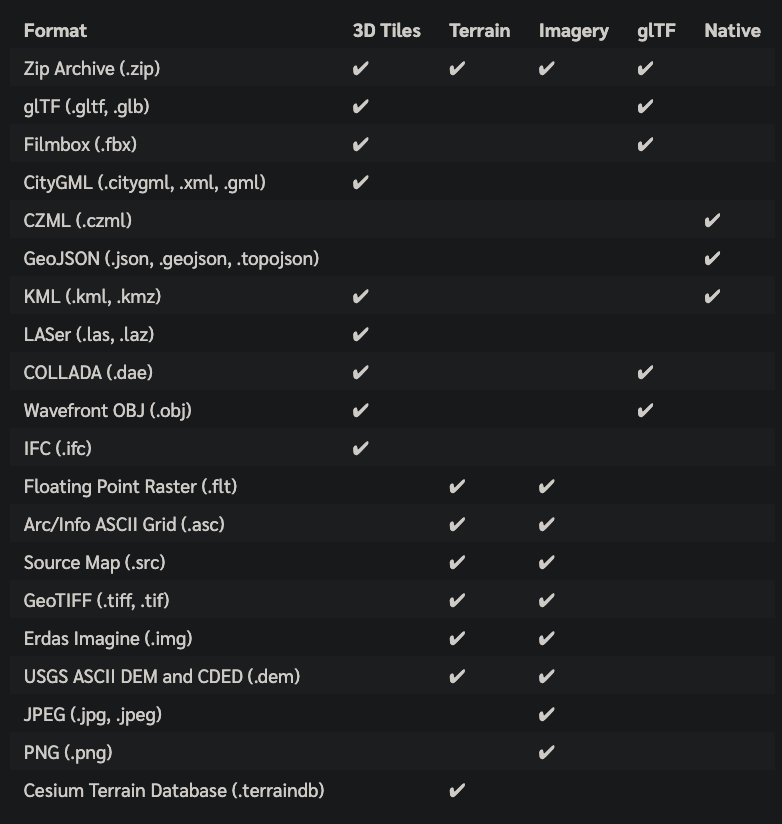Select the Imagery column header

[x=574, y=31]
